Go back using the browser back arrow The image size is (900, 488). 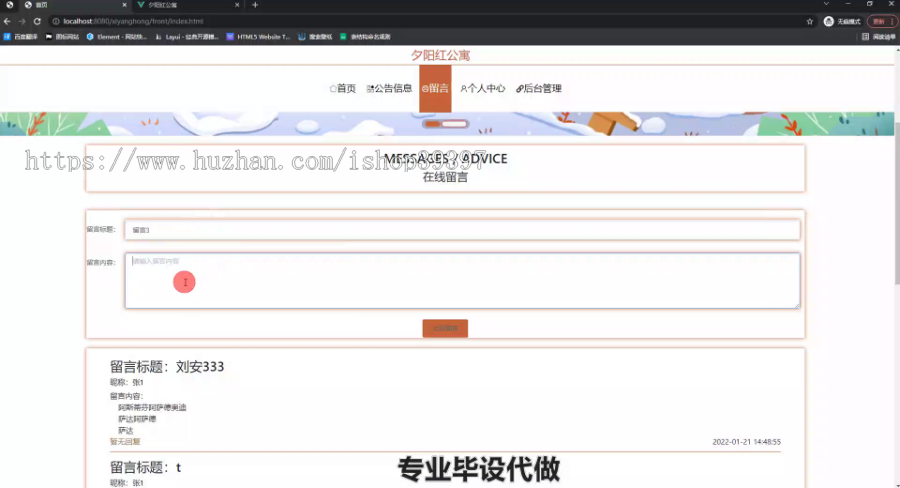tap(7, 21)
